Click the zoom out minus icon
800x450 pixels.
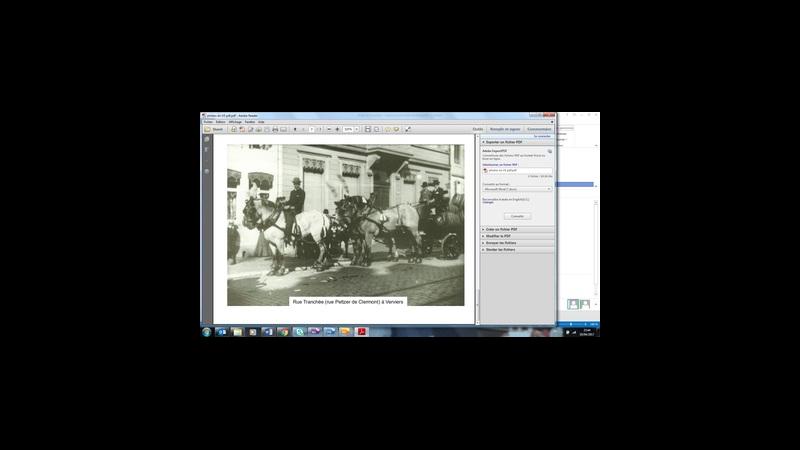pos(329,130)
